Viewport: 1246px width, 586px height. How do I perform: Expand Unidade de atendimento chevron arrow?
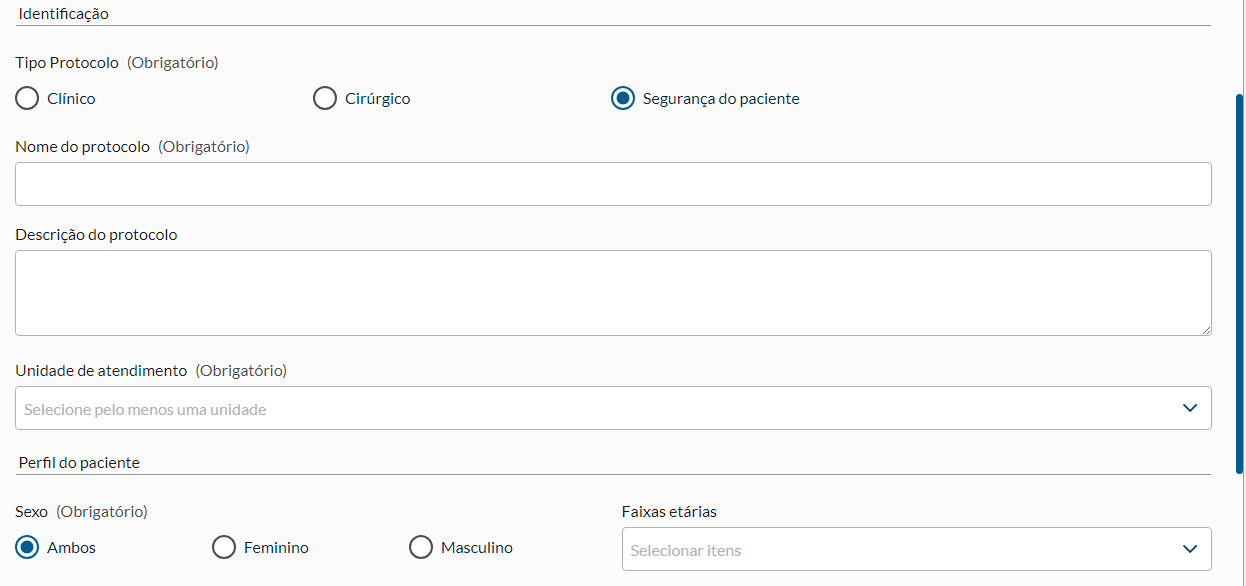click(1190, 408)
